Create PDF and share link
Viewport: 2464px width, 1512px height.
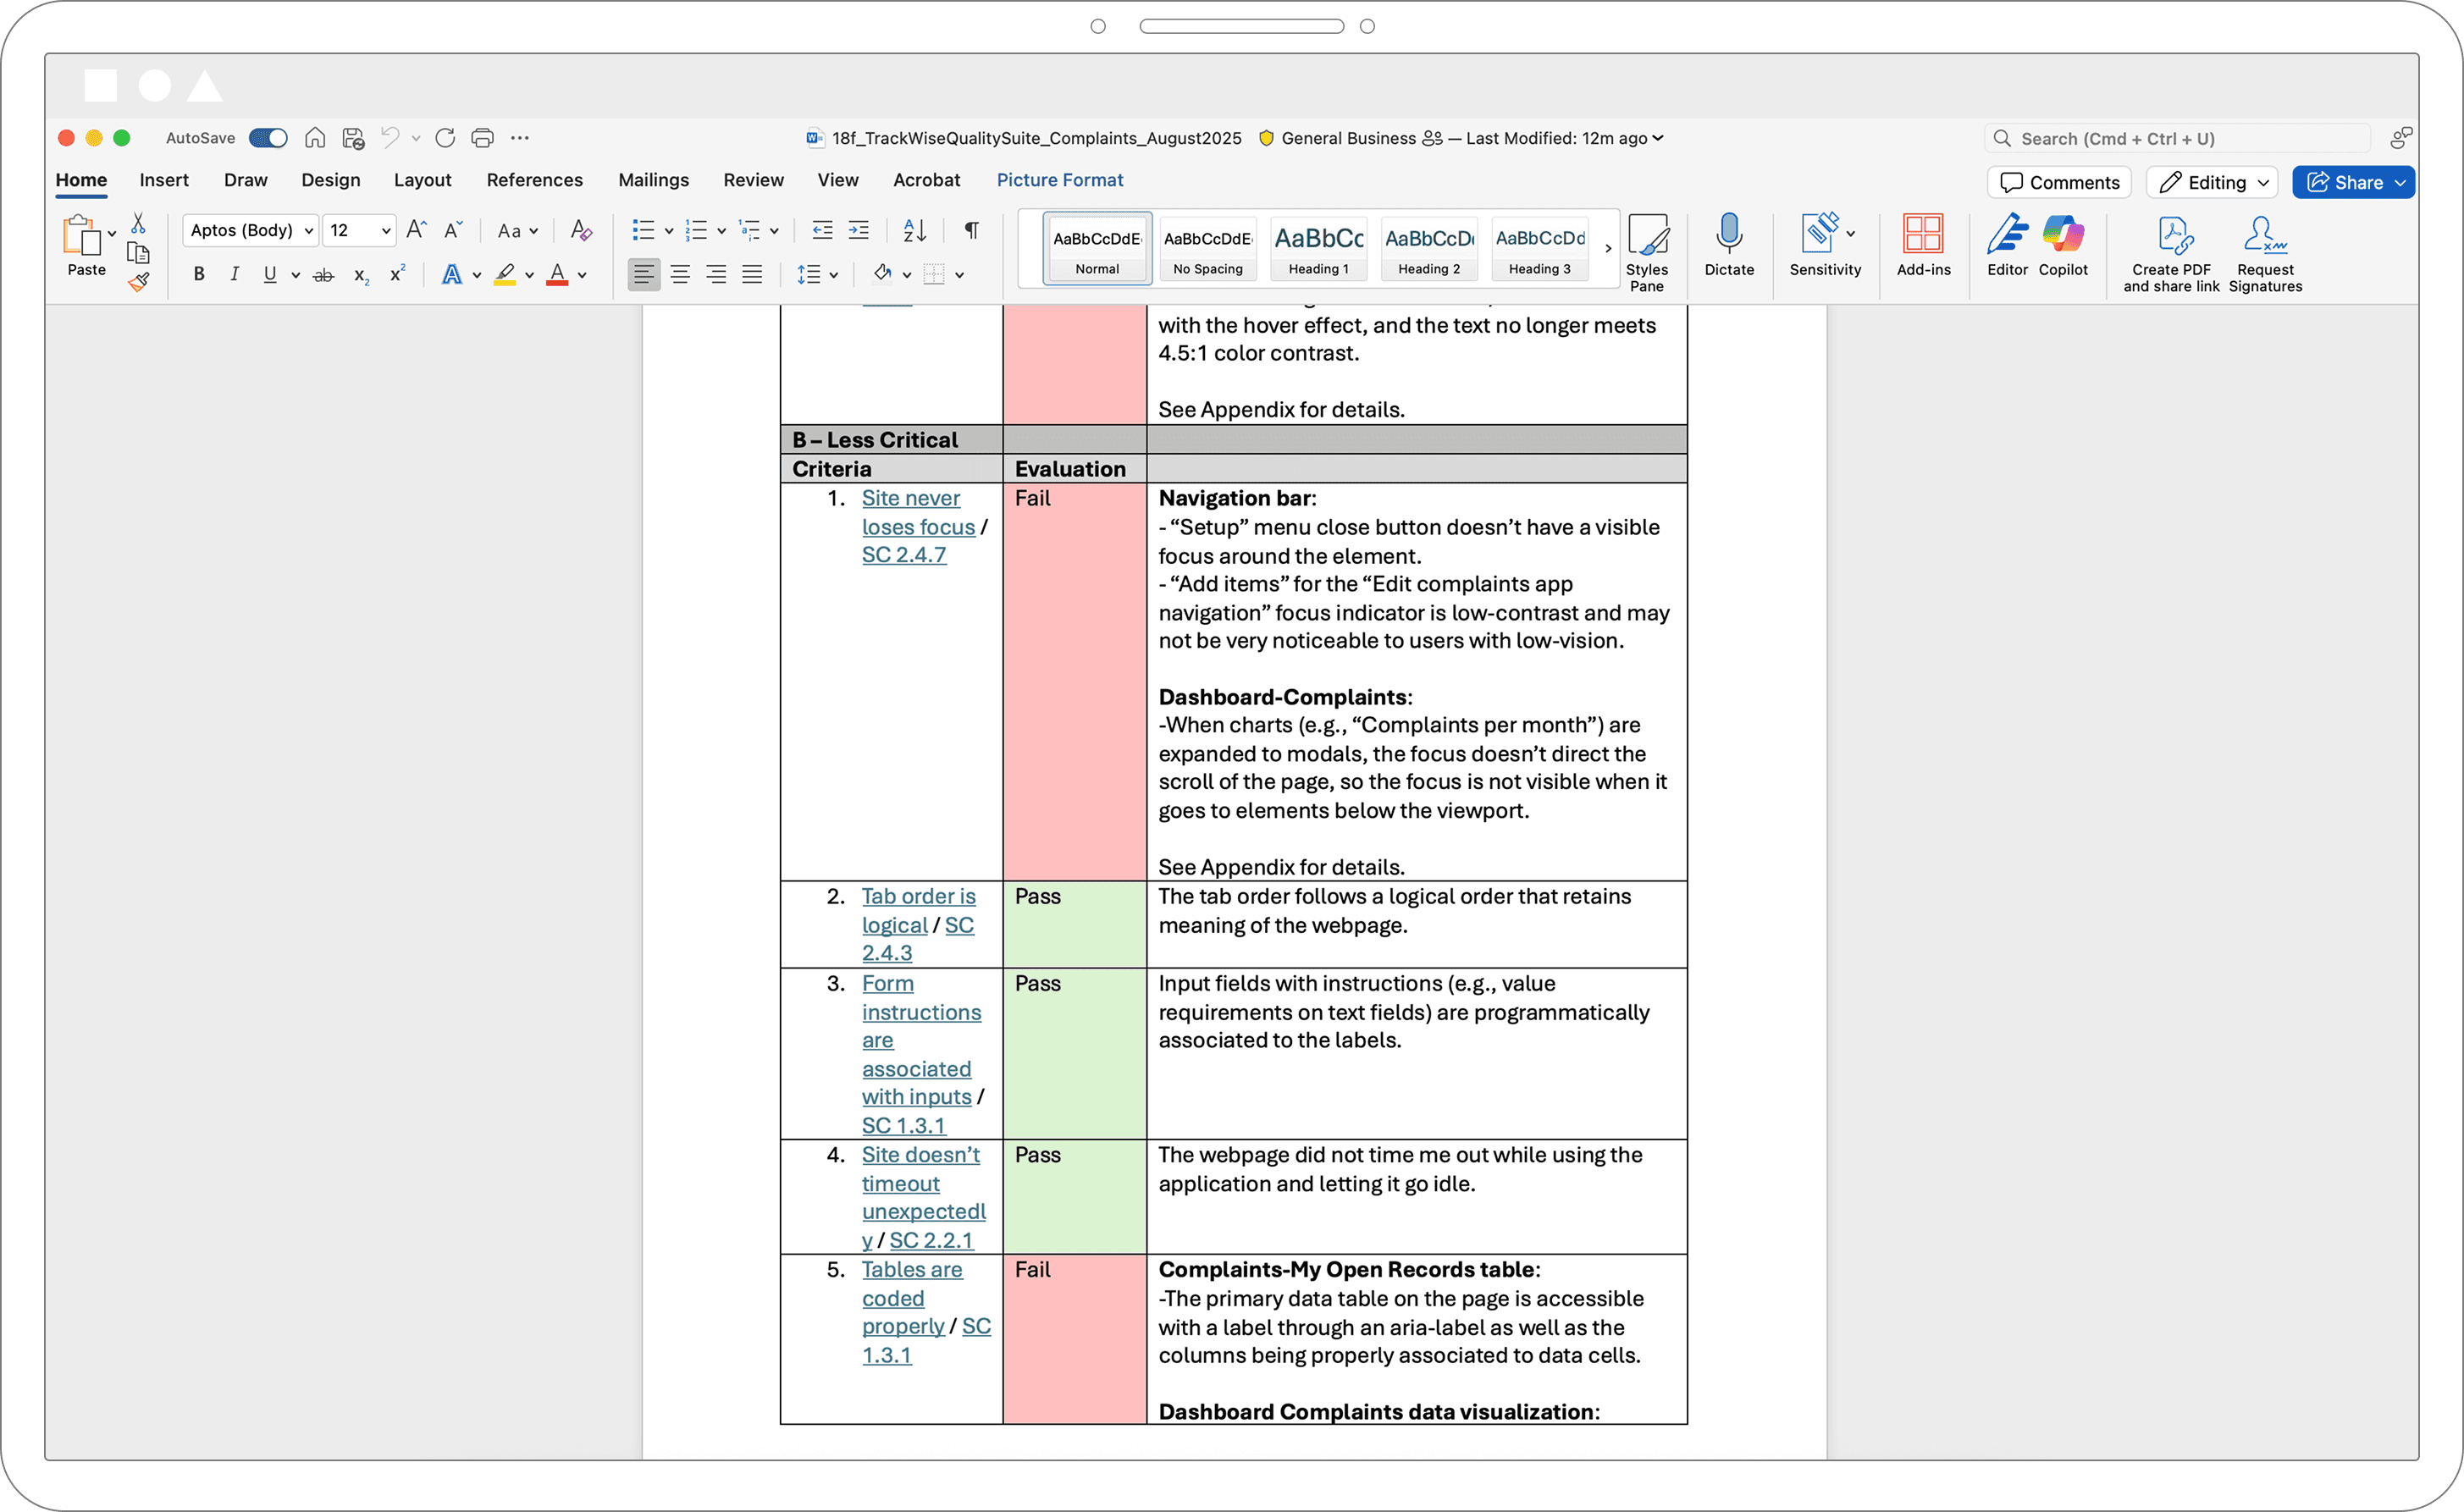pos(2171,254)
